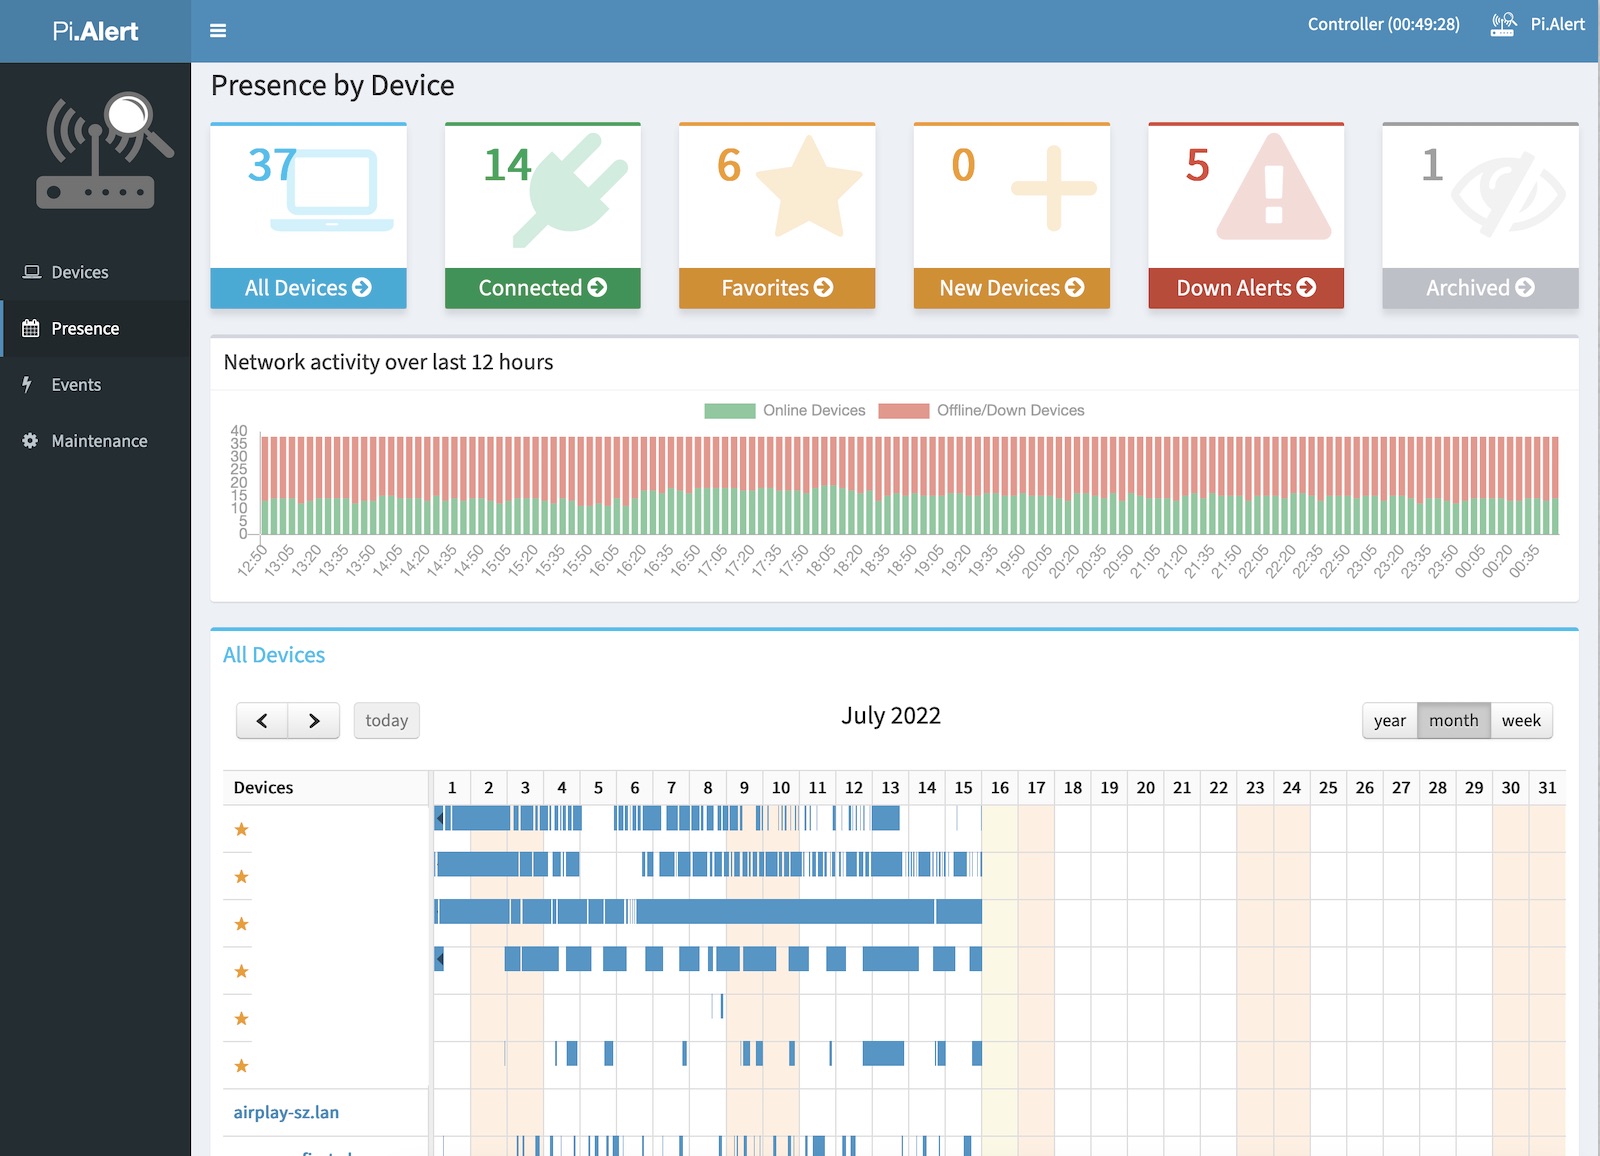
Task: Click the star icon on Favorites card
Action: pos(808,189)
